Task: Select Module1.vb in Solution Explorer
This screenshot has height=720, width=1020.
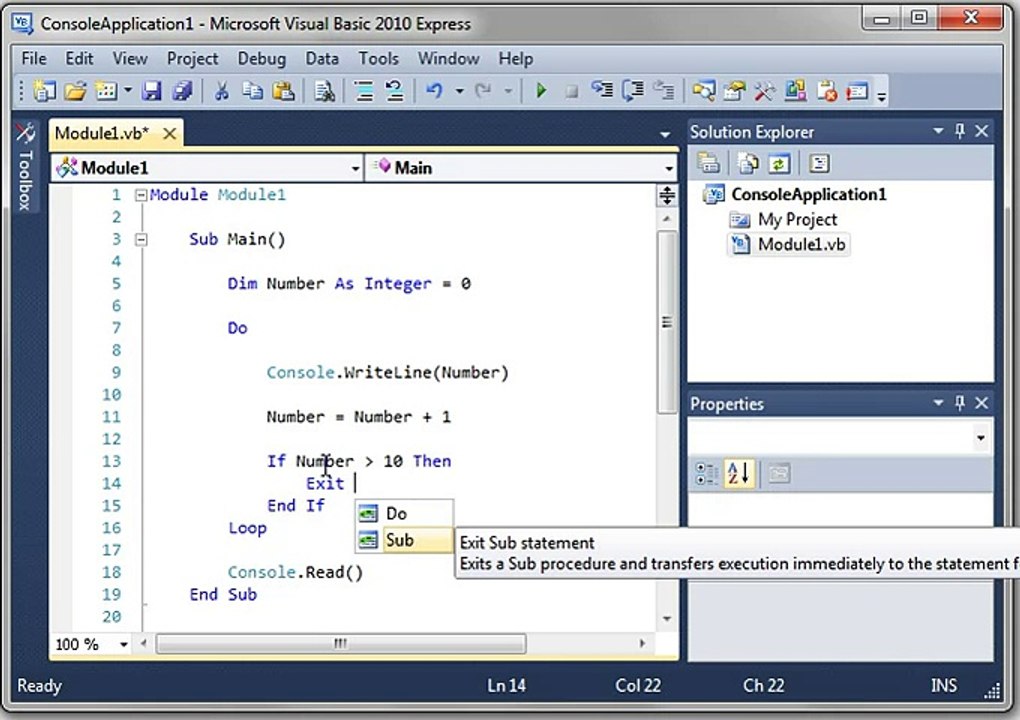Action: [801, 245]
